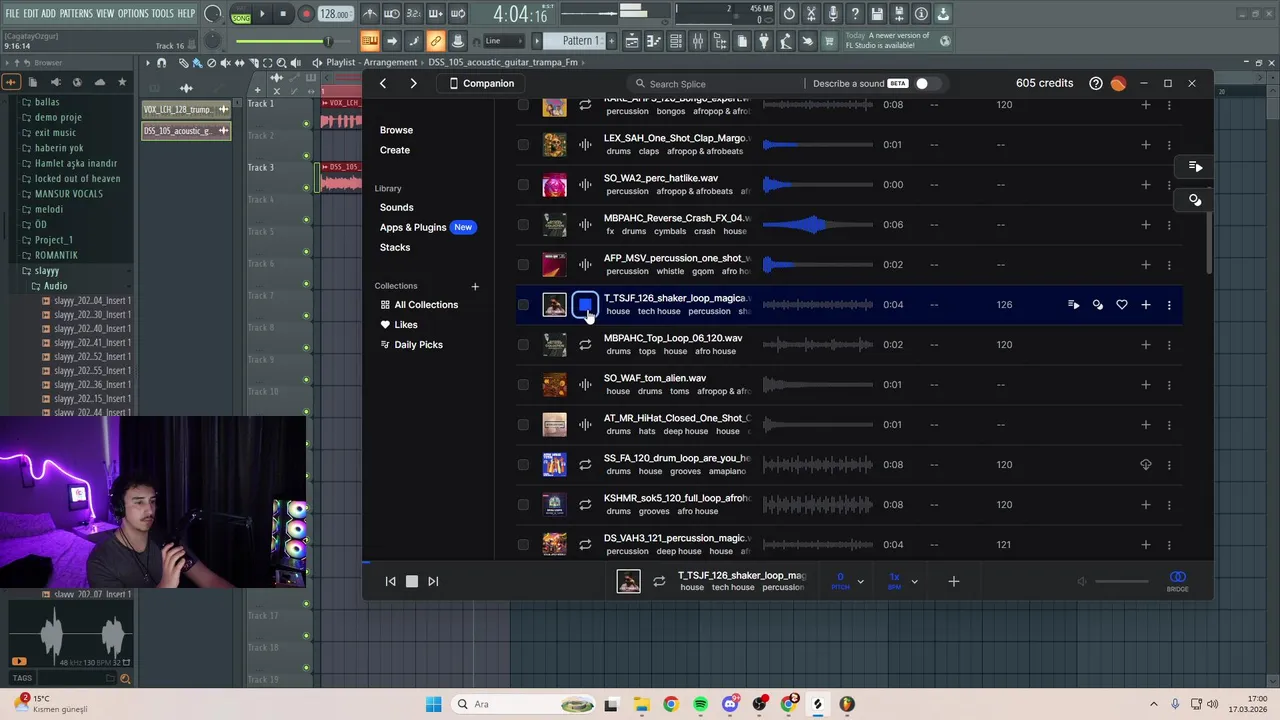Viewport: 1280px width, 720px height.
Task: Find similar sounds for T_TSJF_126 shaker loop
Action: pyautogui.click(x=1098, y=305)
